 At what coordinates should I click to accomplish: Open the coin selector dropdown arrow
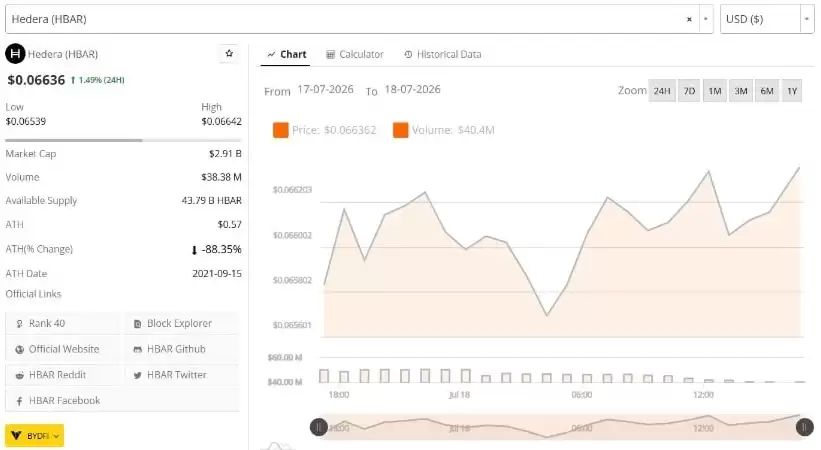[x=706, y=19]
